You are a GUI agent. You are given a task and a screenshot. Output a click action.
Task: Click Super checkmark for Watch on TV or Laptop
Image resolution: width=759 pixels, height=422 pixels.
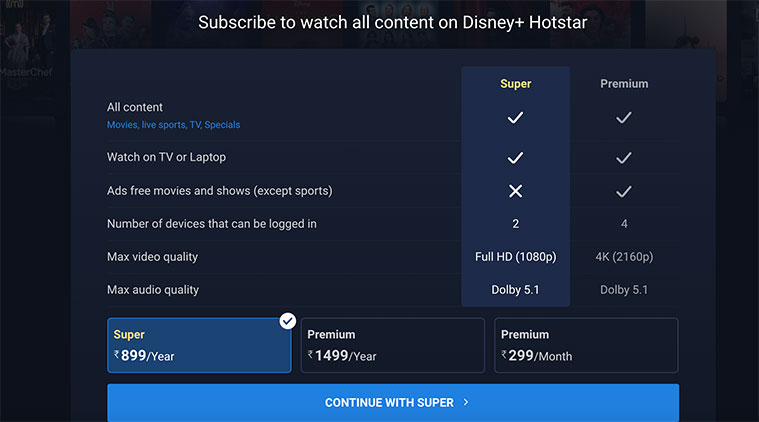tap(515, 158)
